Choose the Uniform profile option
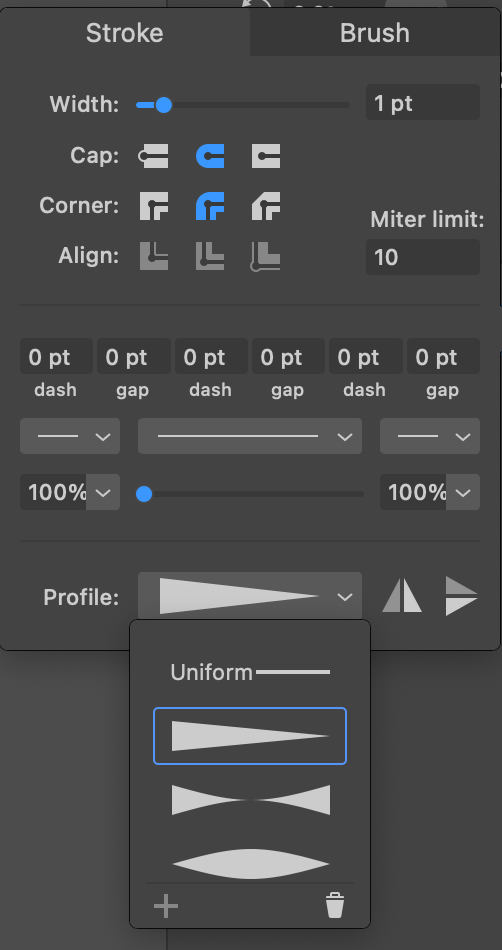This screenshot has width=502, height=950. (x=249, y=673)
